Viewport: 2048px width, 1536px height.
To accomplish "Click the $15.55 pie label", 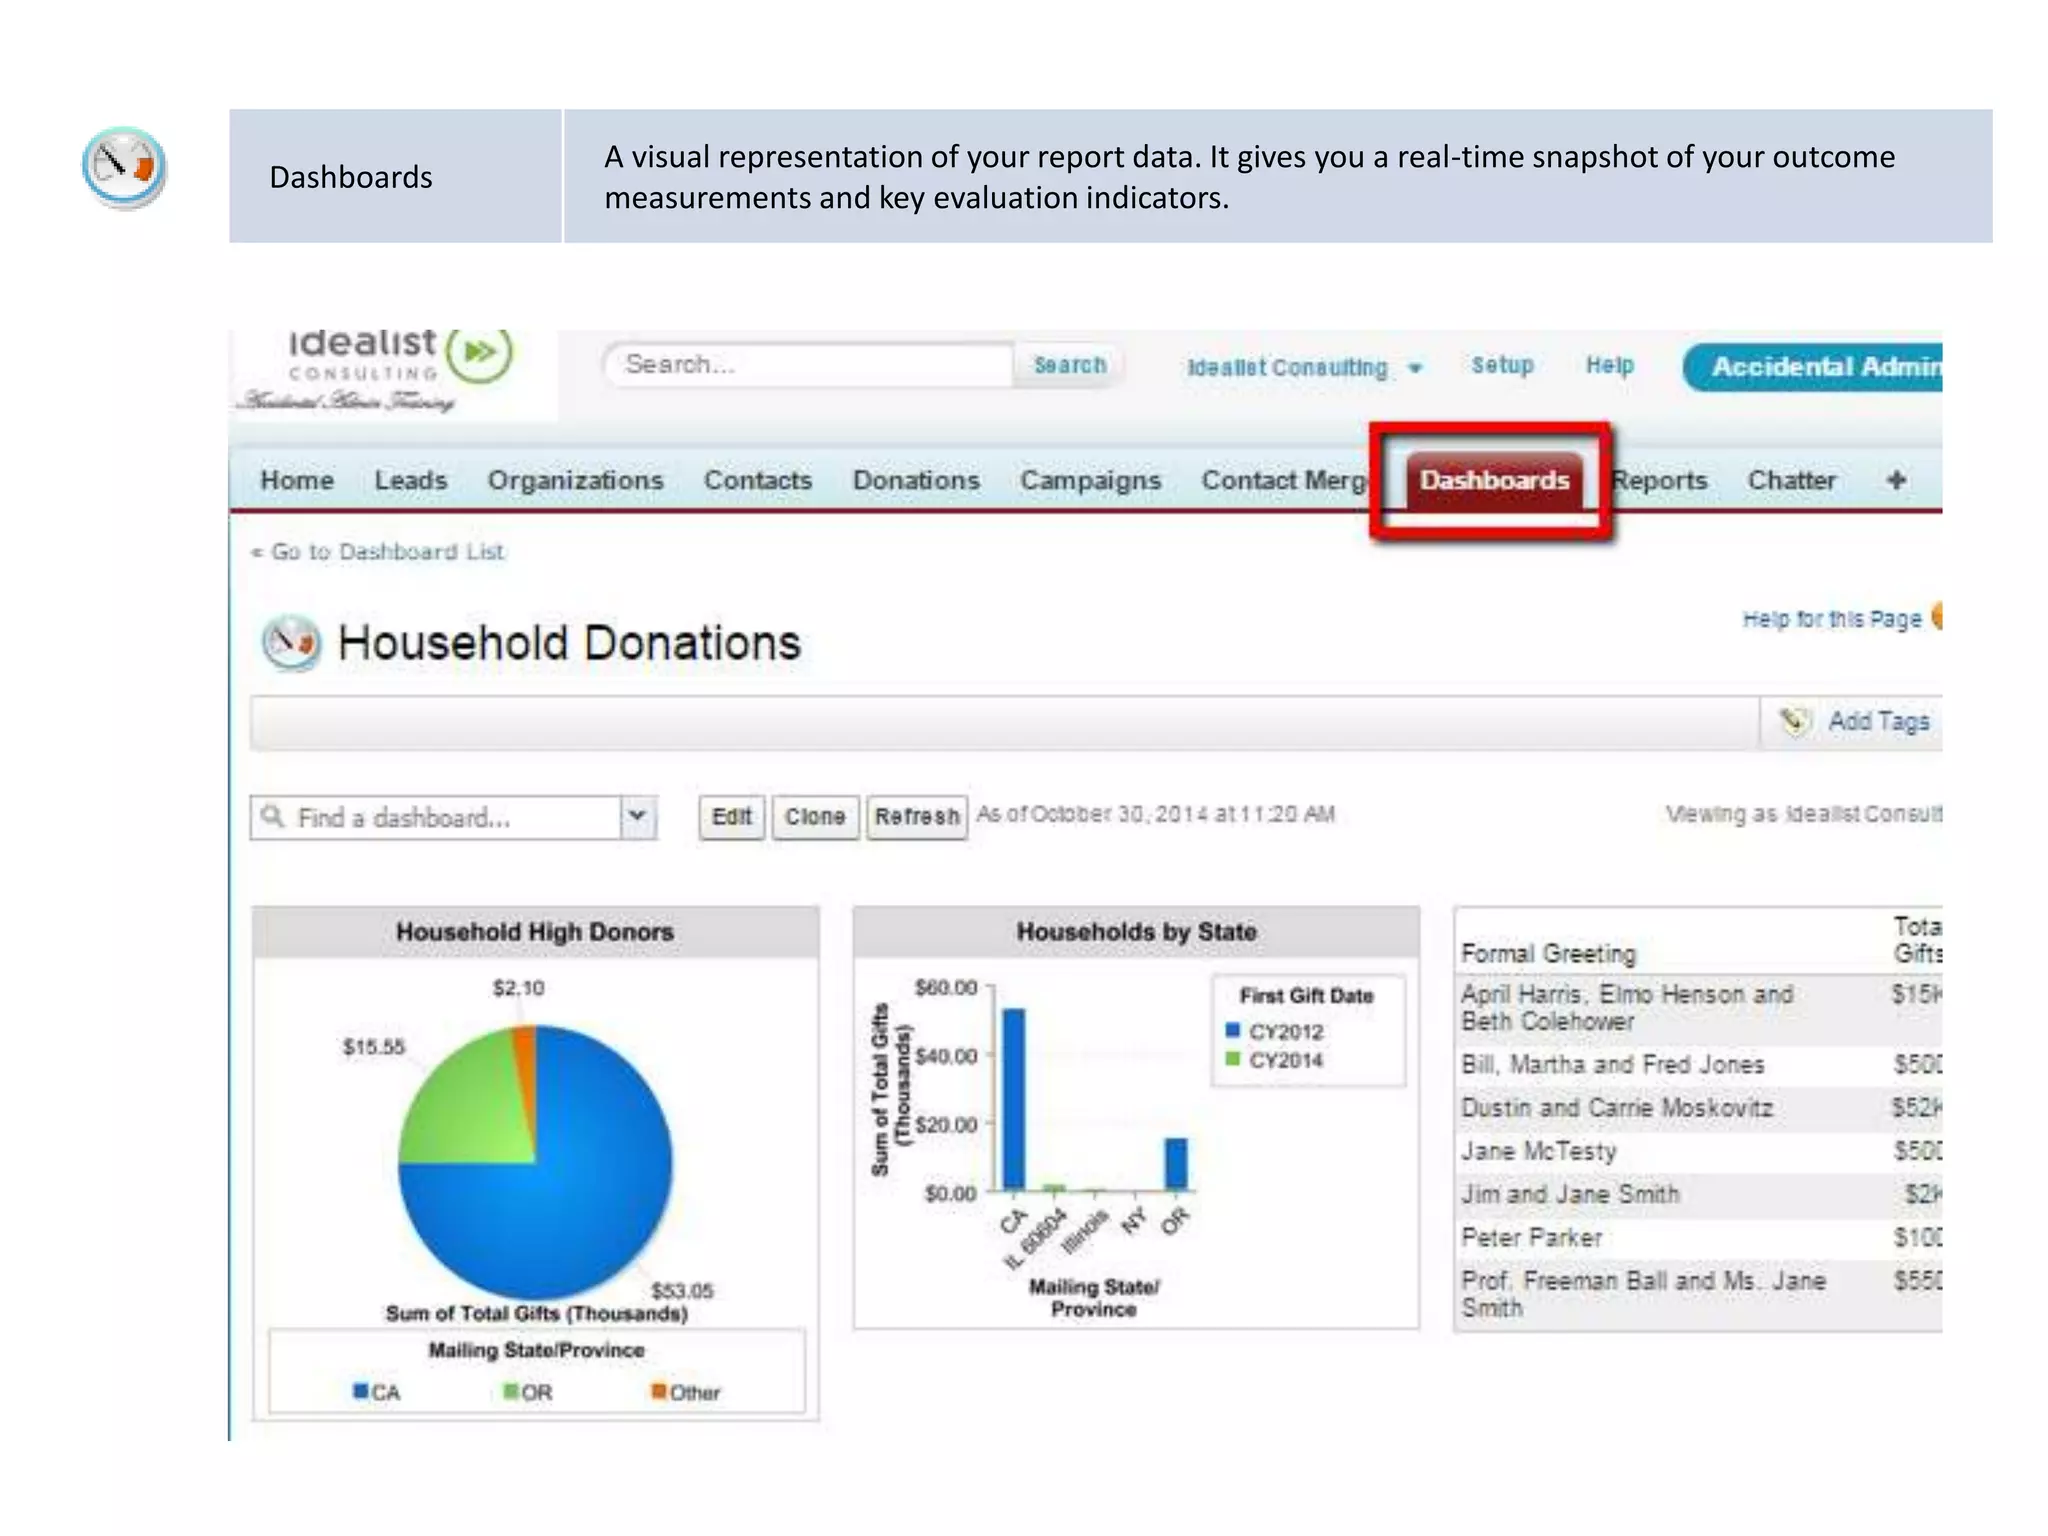I will 373,1046.
